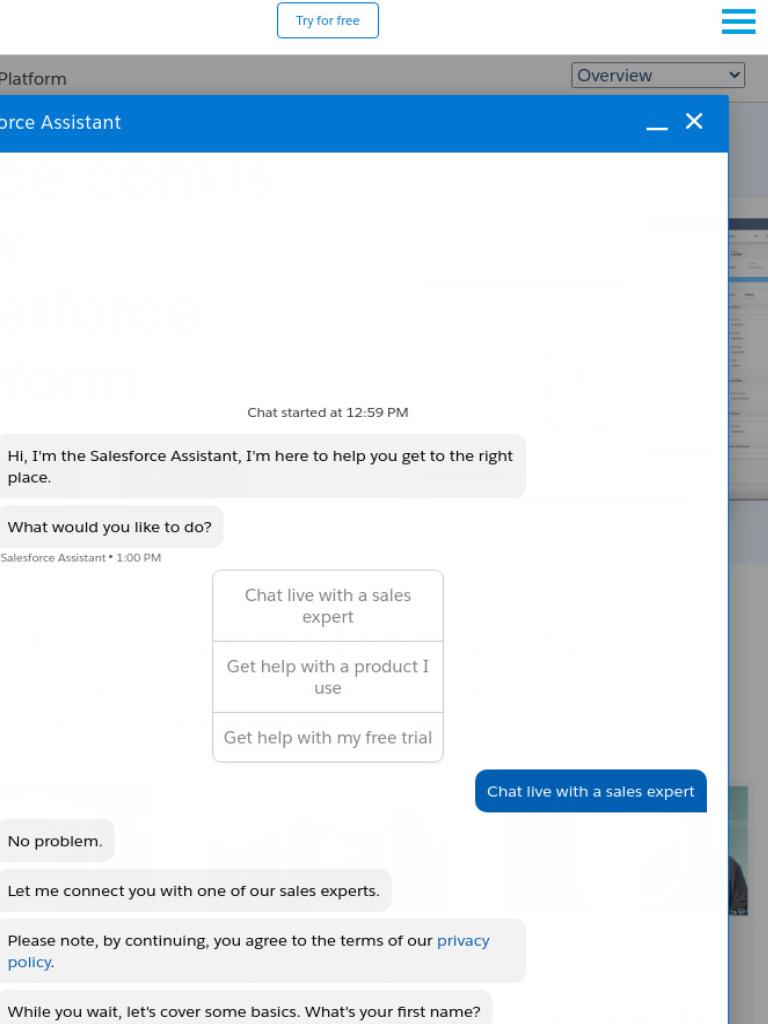Choose Get help with my free trial
Viewport: 768px width, 1024px height.
(328, 737)
